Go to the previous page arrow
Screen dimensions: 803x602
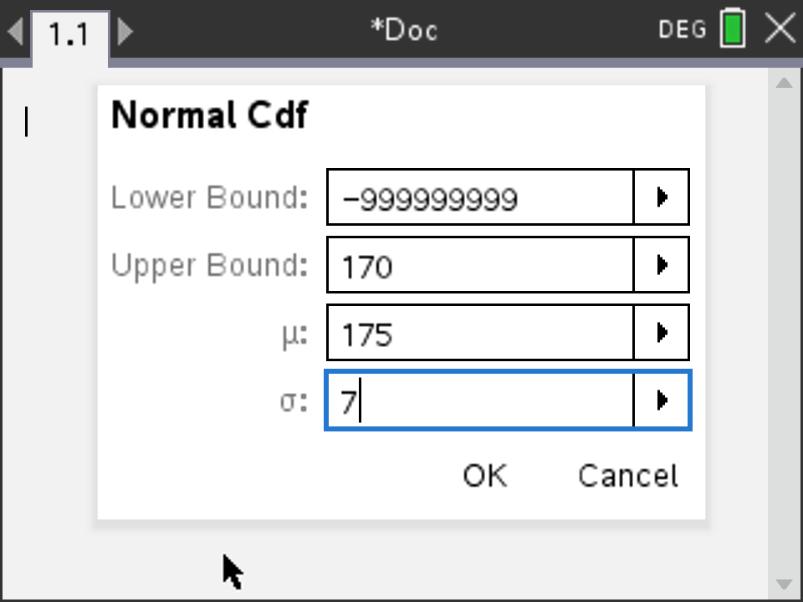[x=15, y=31]
